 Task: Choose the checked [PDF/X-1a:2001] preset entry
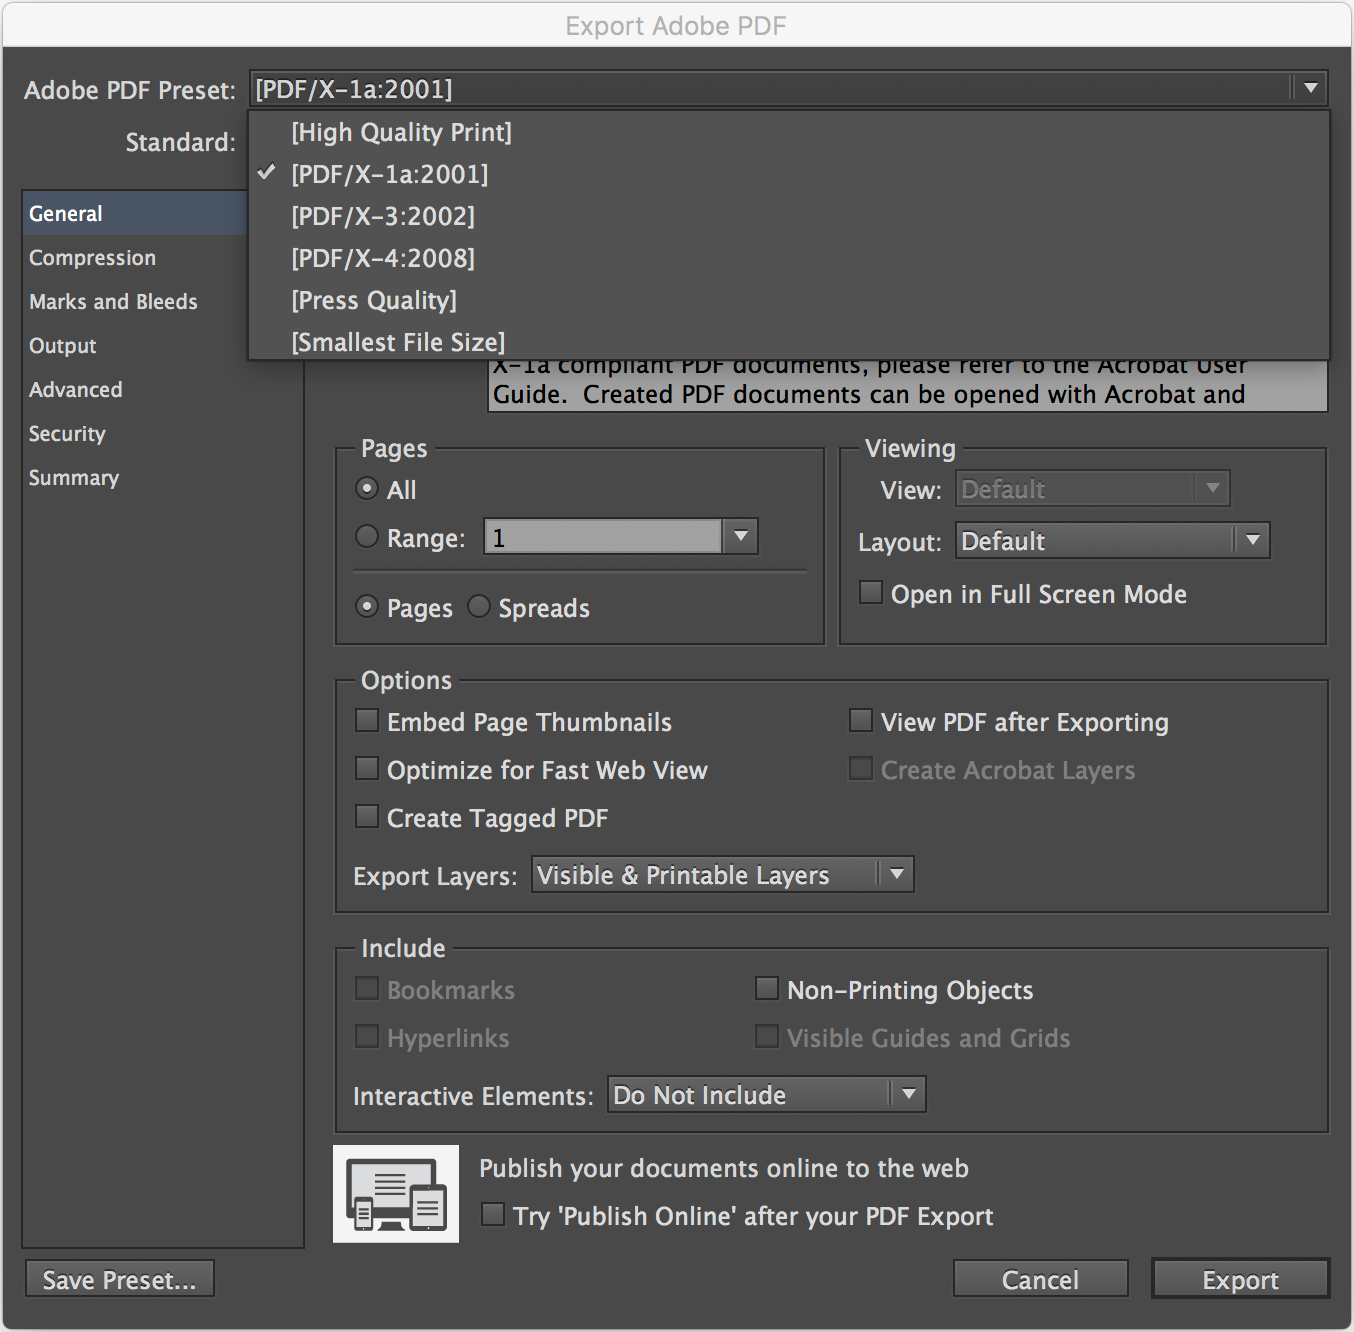pyautogui.click(x=789, y=174)
